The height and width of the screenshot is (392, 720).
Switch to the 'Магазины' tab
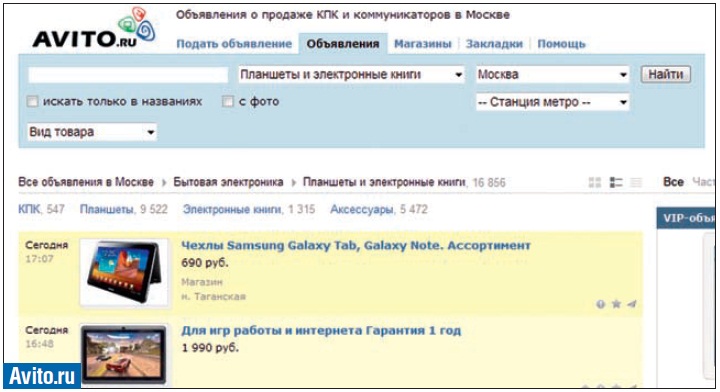(x=422, y=44)
